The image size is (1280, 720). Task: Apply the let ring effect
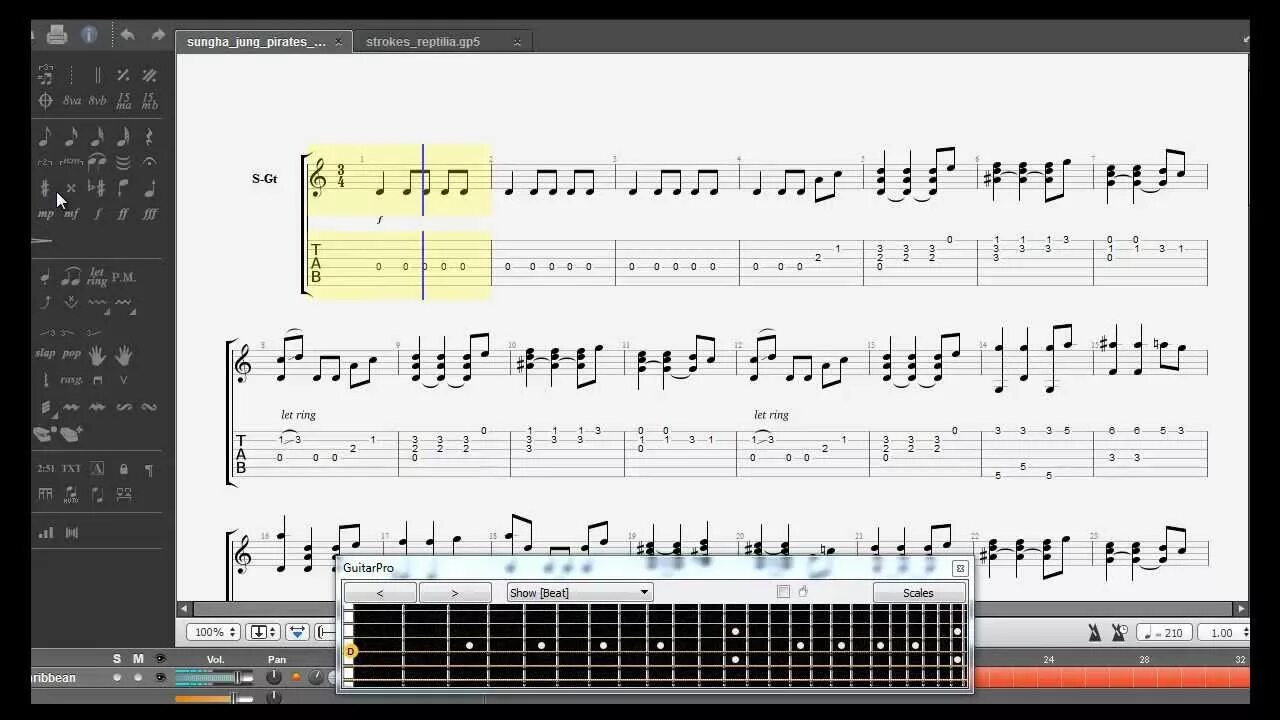point(97,276)
